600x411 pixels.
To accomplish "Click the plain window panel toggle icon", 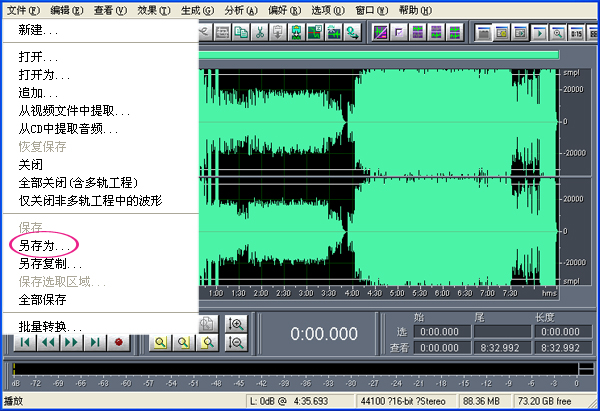I will (483, 33).
